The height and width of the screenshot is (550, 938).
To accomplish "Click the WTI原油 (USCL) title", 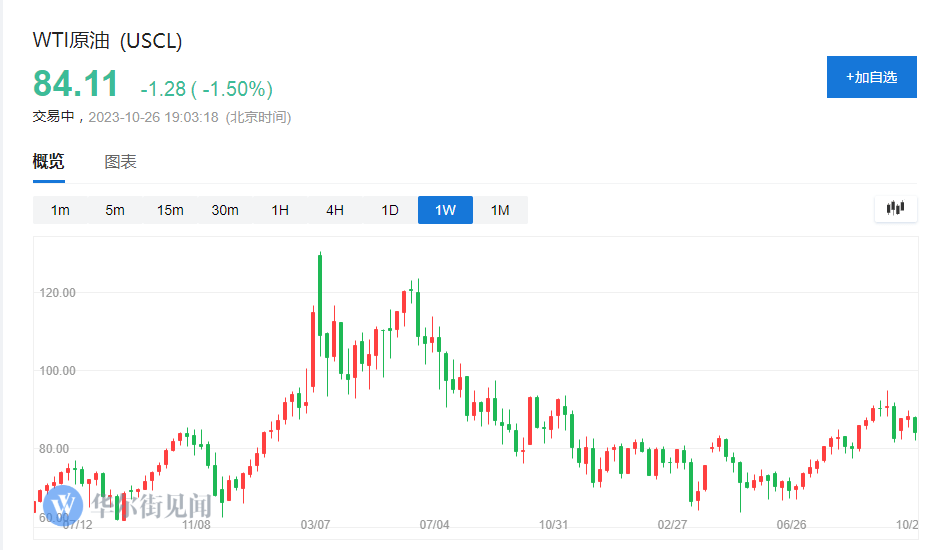I will (x=108, y=41).
